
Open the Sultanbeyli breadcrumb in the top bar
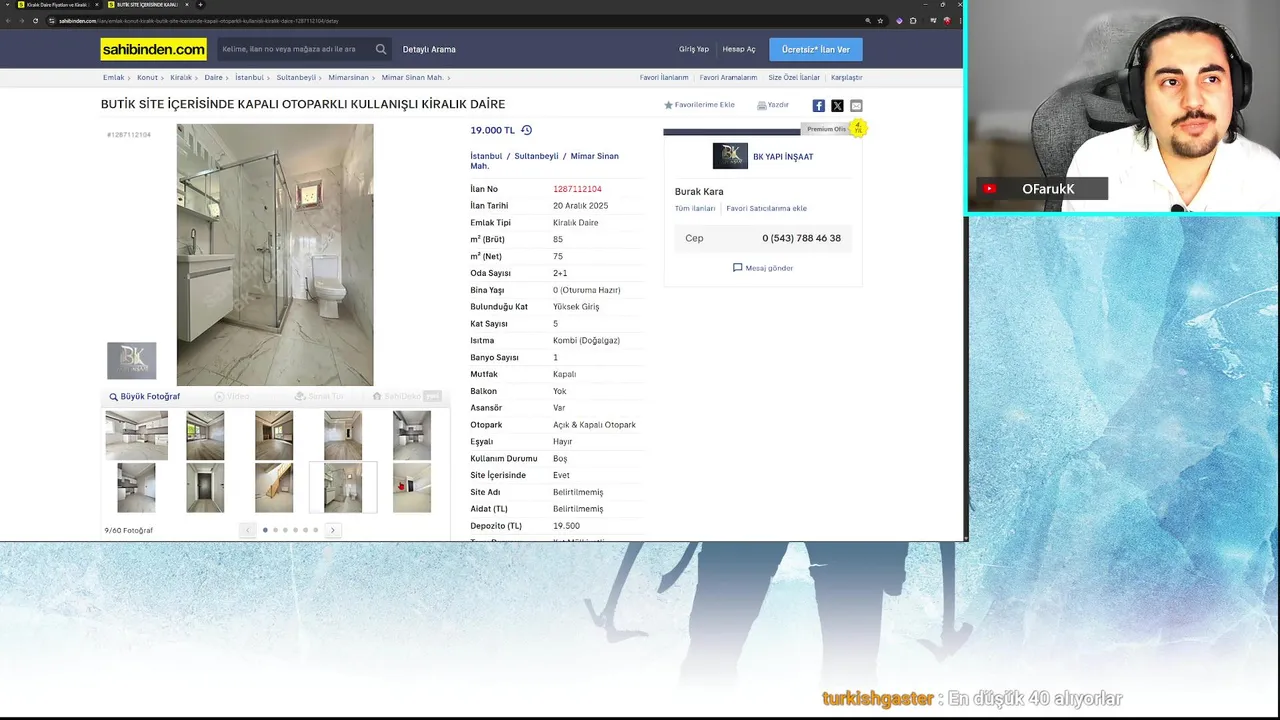point(296,77)
